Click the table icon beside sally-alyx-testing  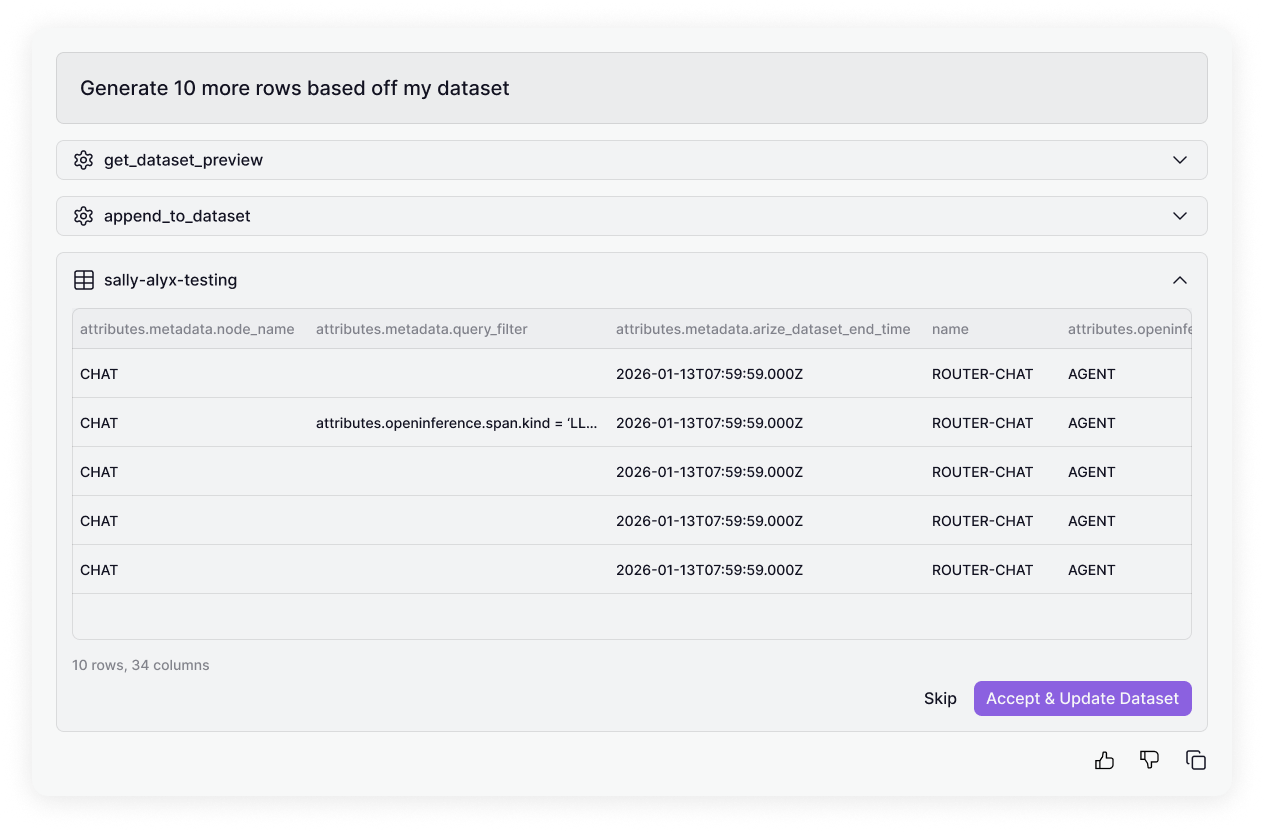tap(84, 280)
